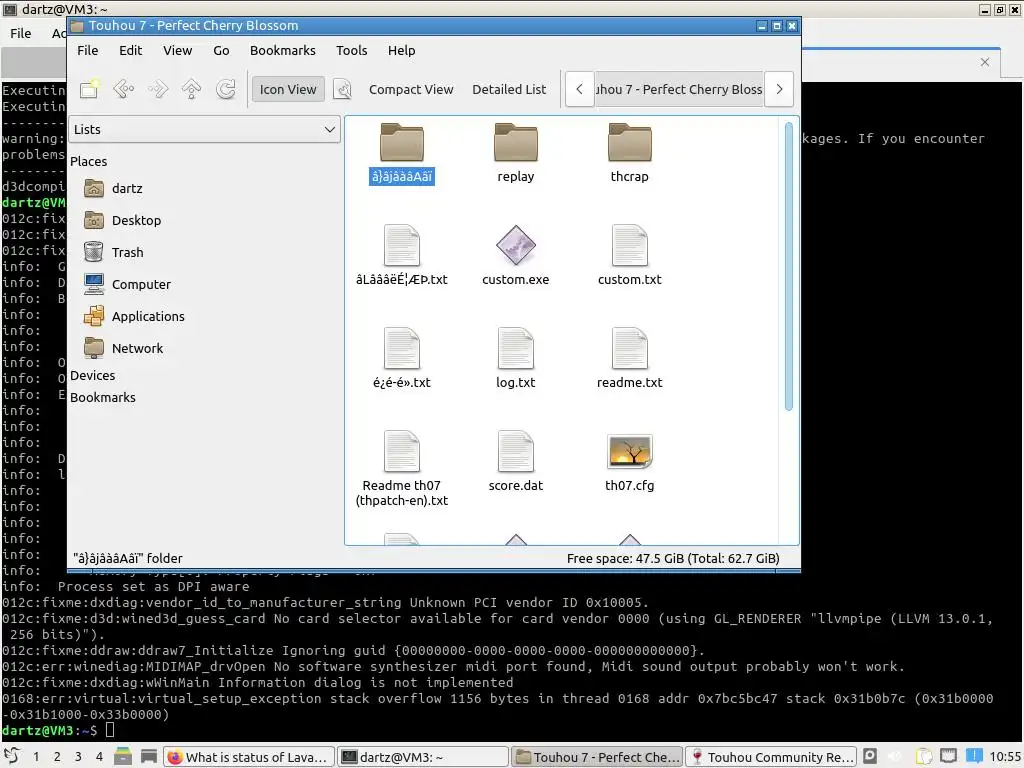This screenshot has height=768, width=1024.
Task: Go back with the back arrow icon
Action: (x=123, y=89)
